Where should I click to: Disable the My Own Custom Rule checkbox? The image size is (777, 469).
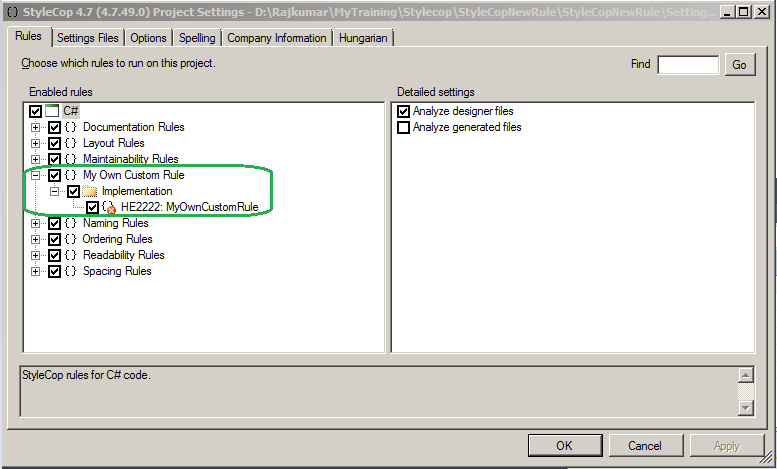pos(55,175)
